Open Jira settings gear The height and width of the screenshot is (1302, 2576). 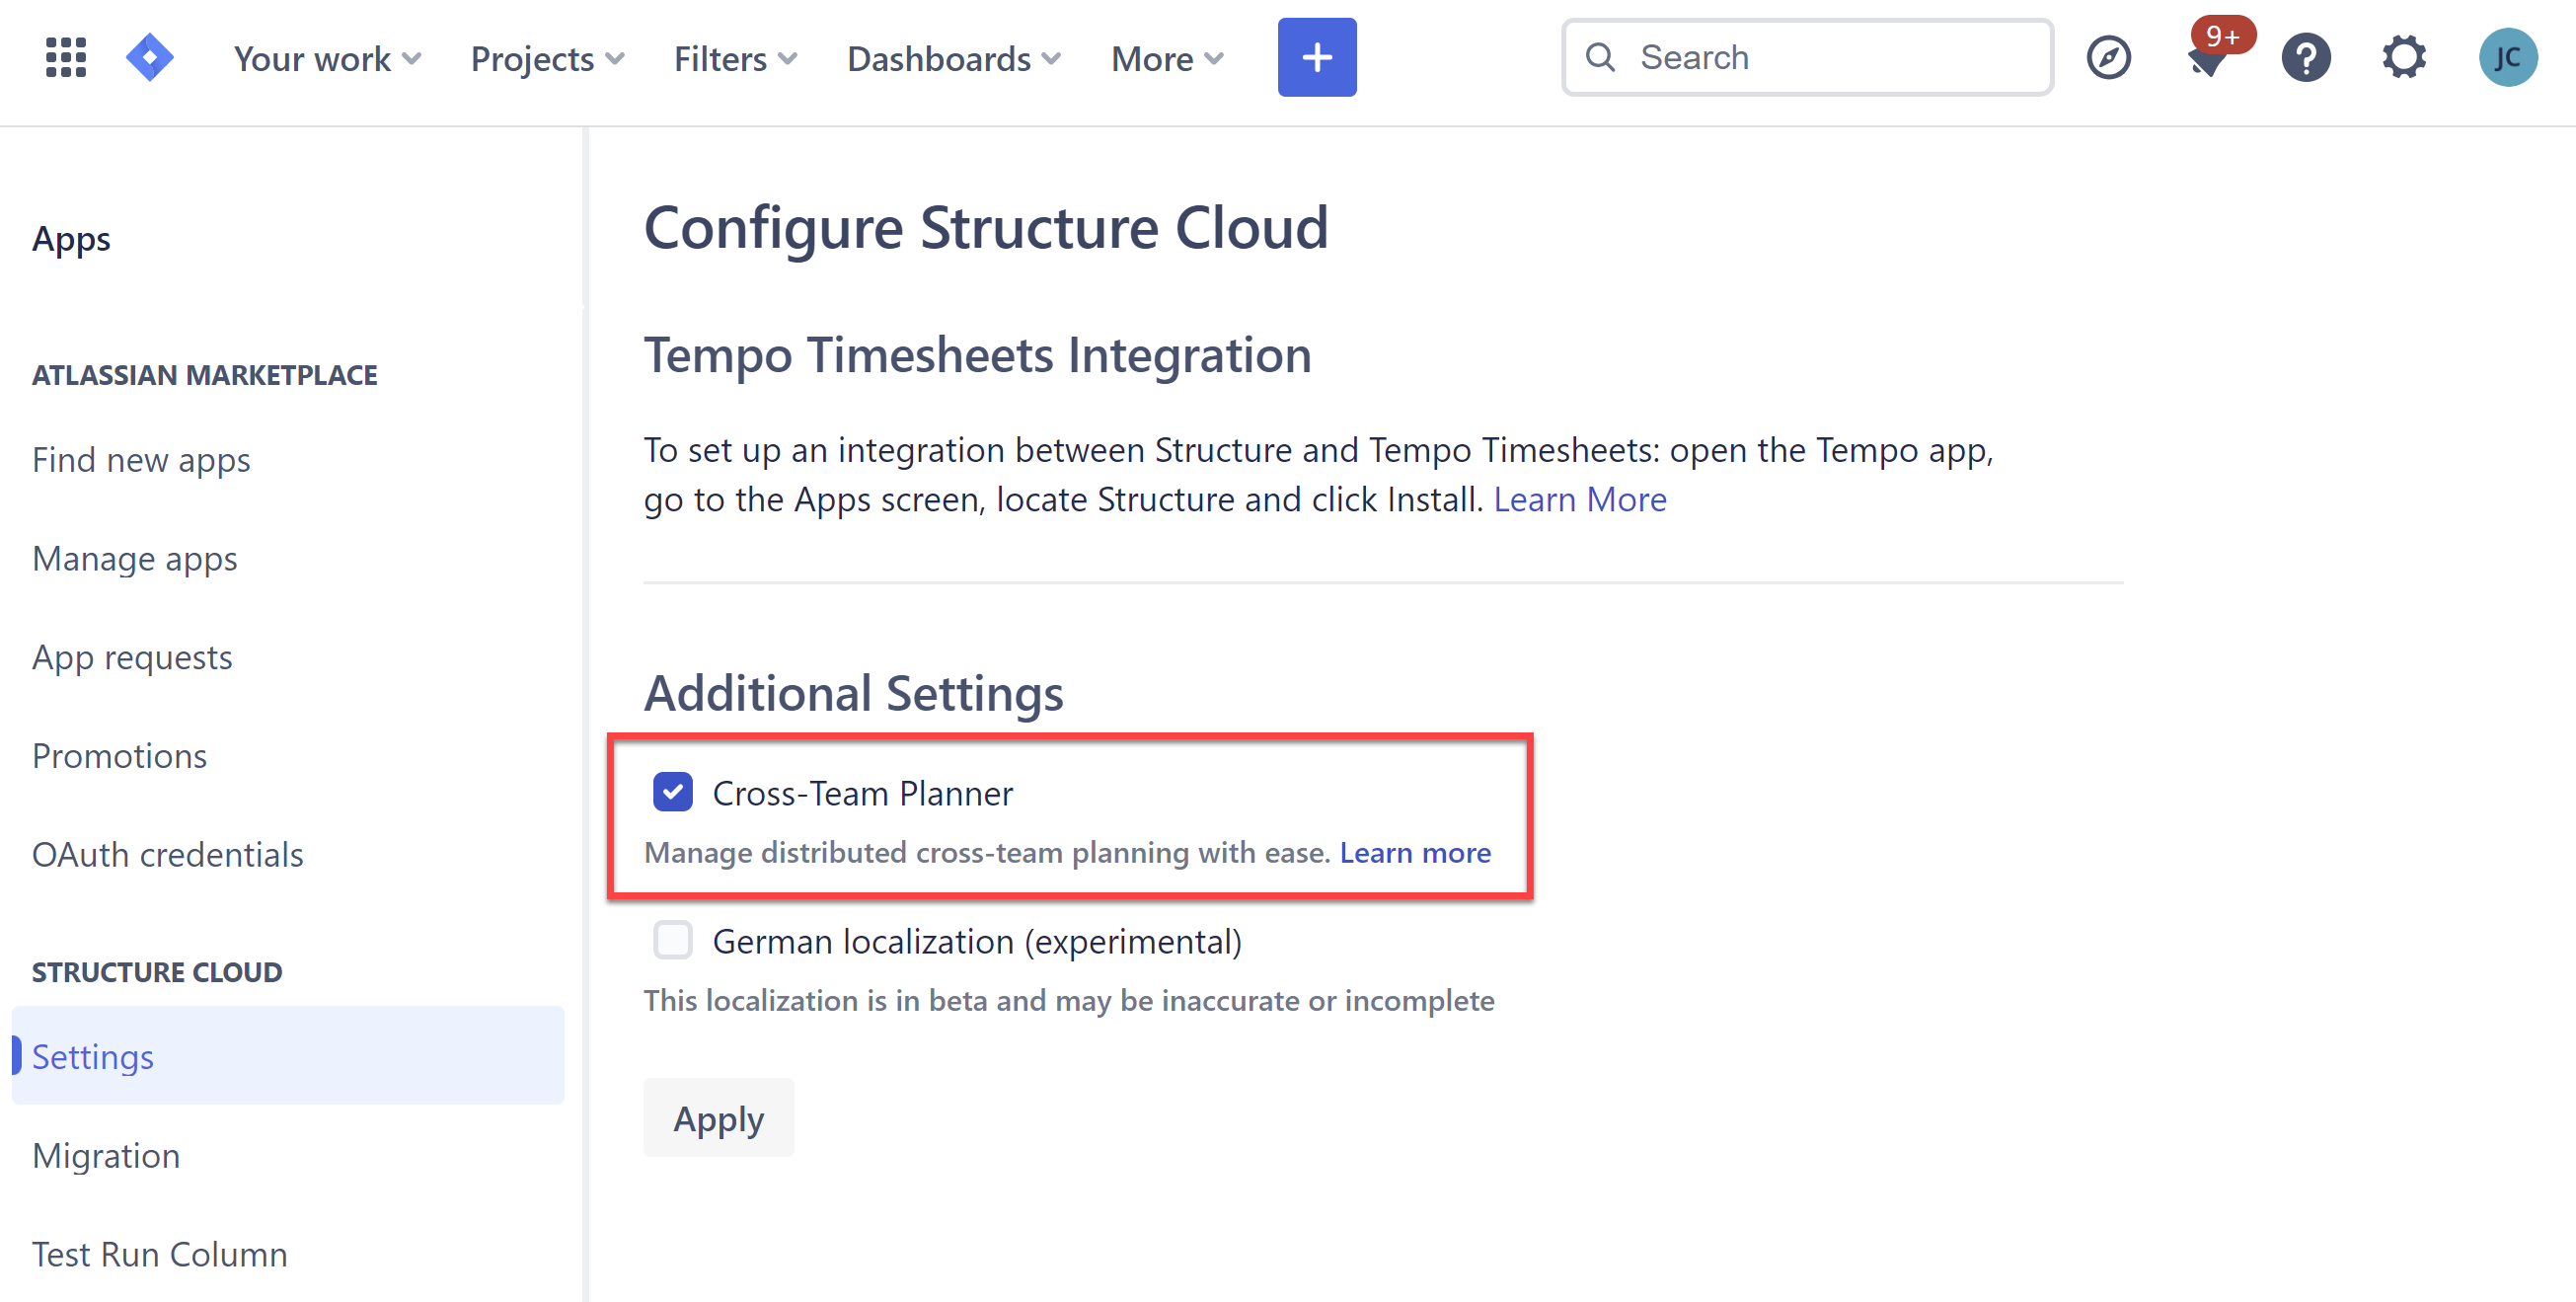coord(2404,57)
